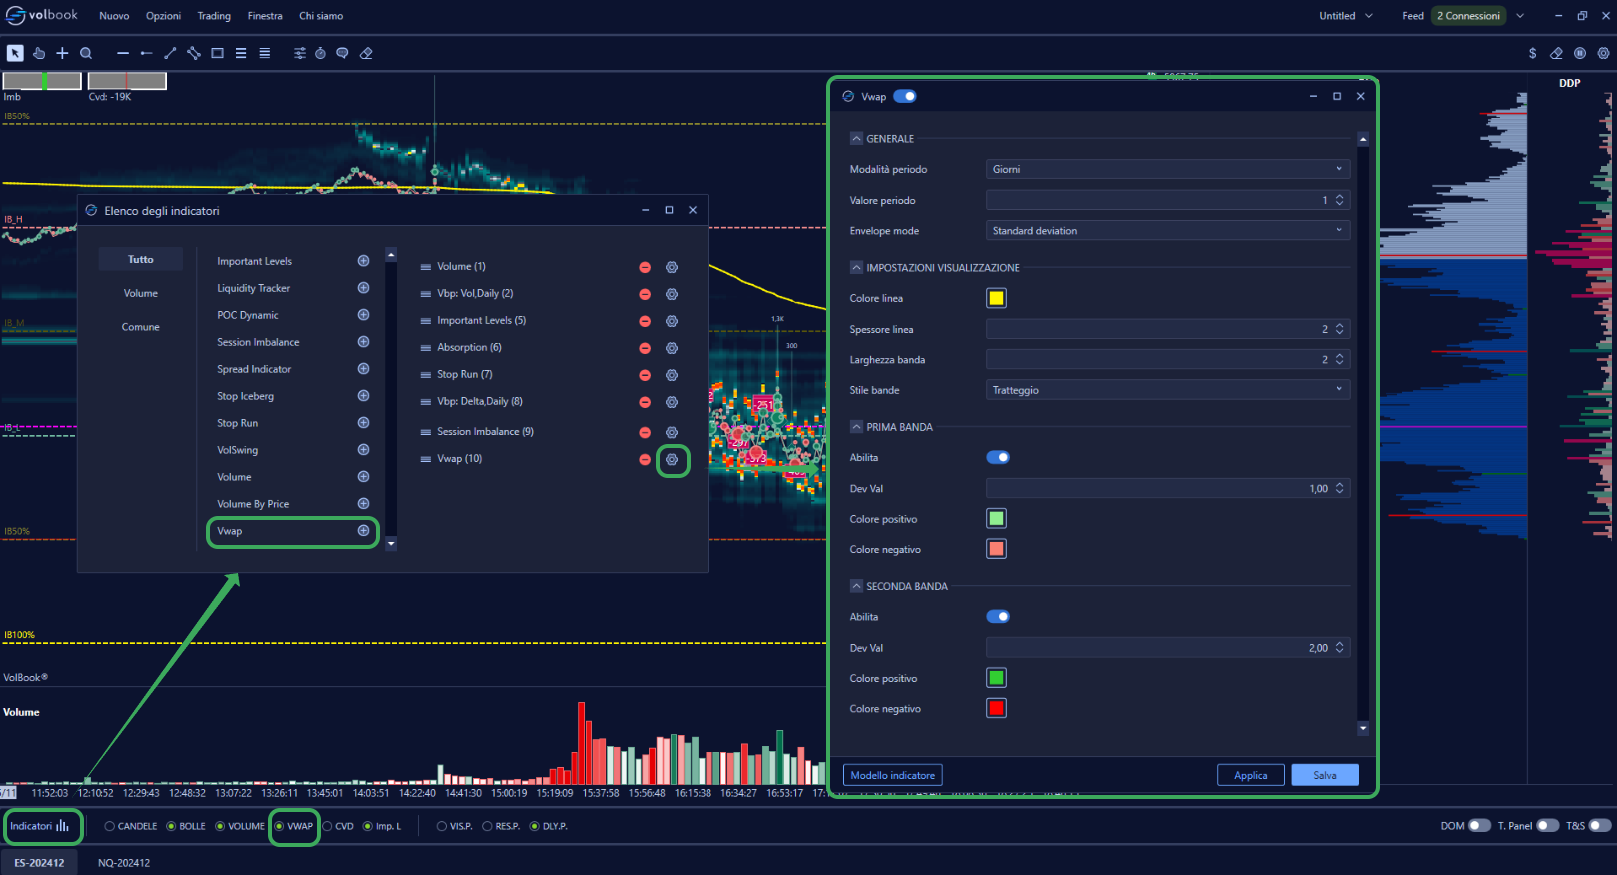This screenshot has height=875, width=1617.
Task: Toggle the T&S switch
Action: 1600,826
